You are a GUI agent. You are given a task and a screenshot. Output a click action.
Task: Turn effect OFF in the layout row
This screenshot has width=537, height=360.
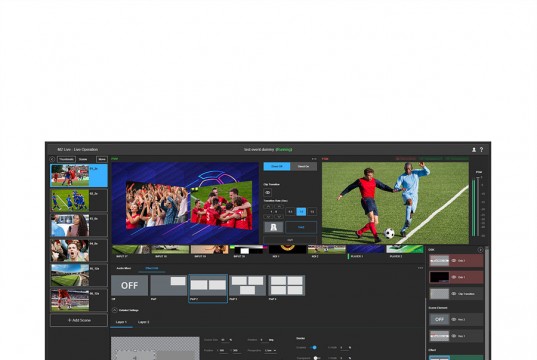click(130, 286)
